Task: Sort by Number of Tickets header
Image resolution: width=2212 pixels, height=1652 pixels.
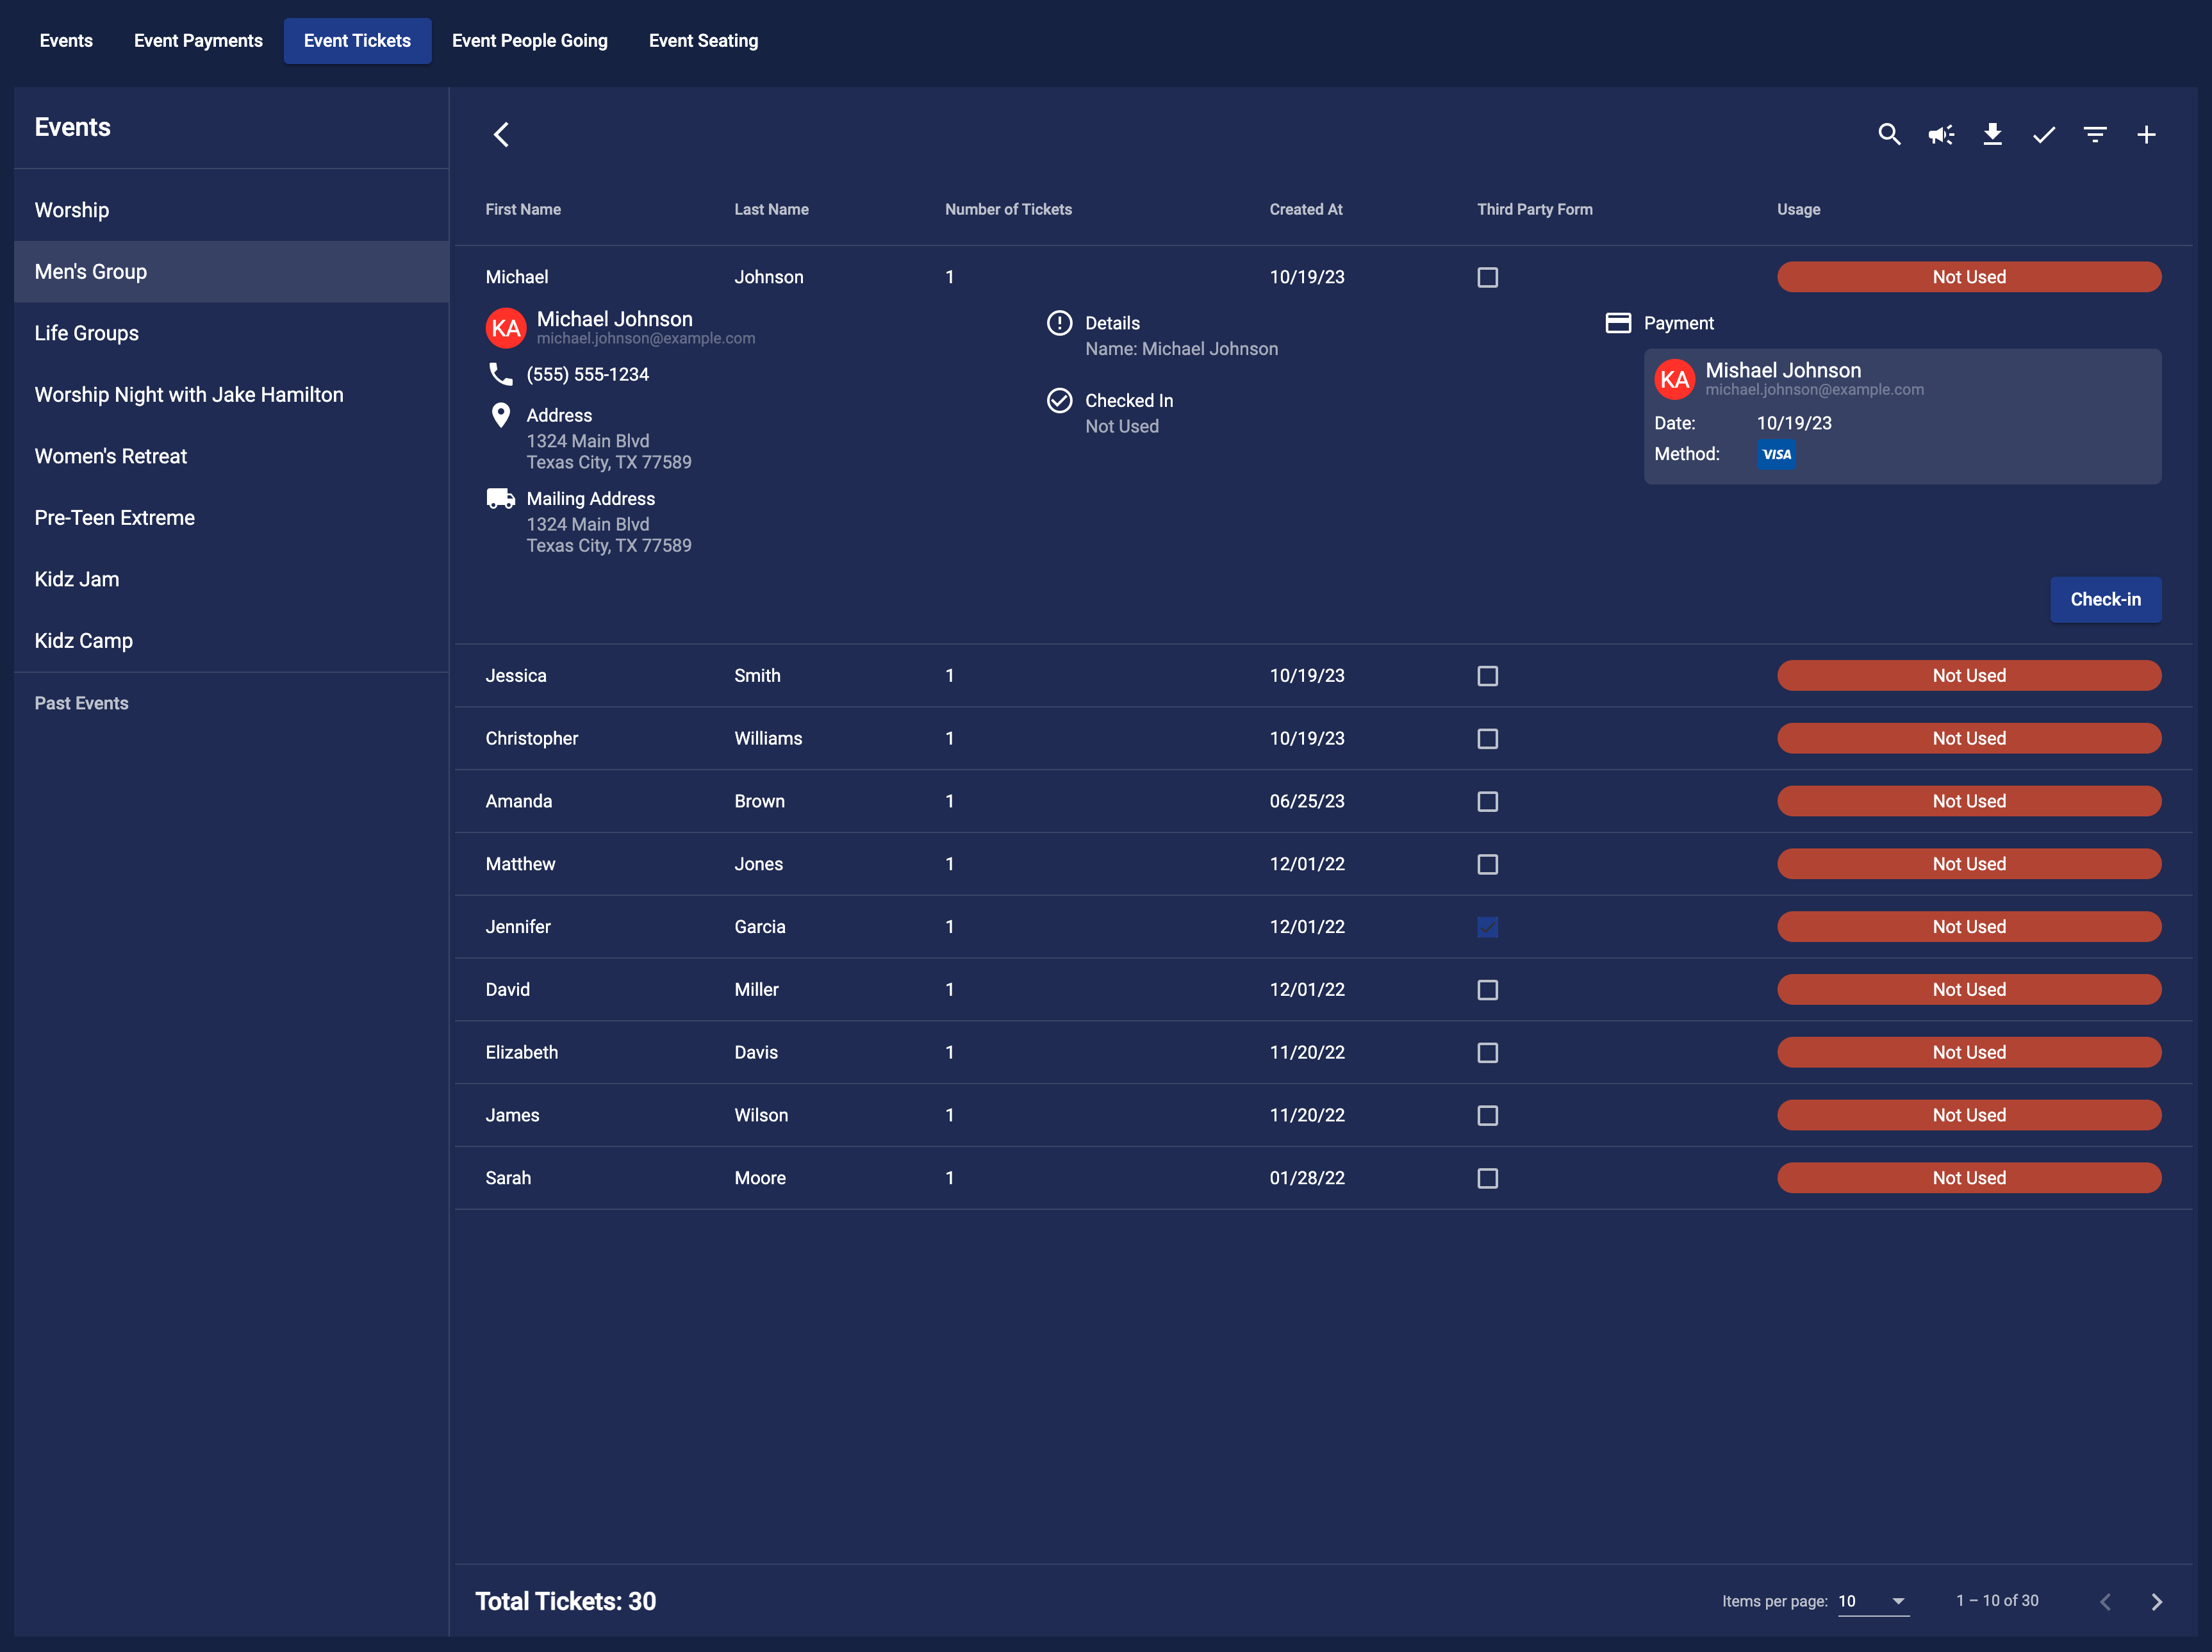Action: click(1008, 209)
